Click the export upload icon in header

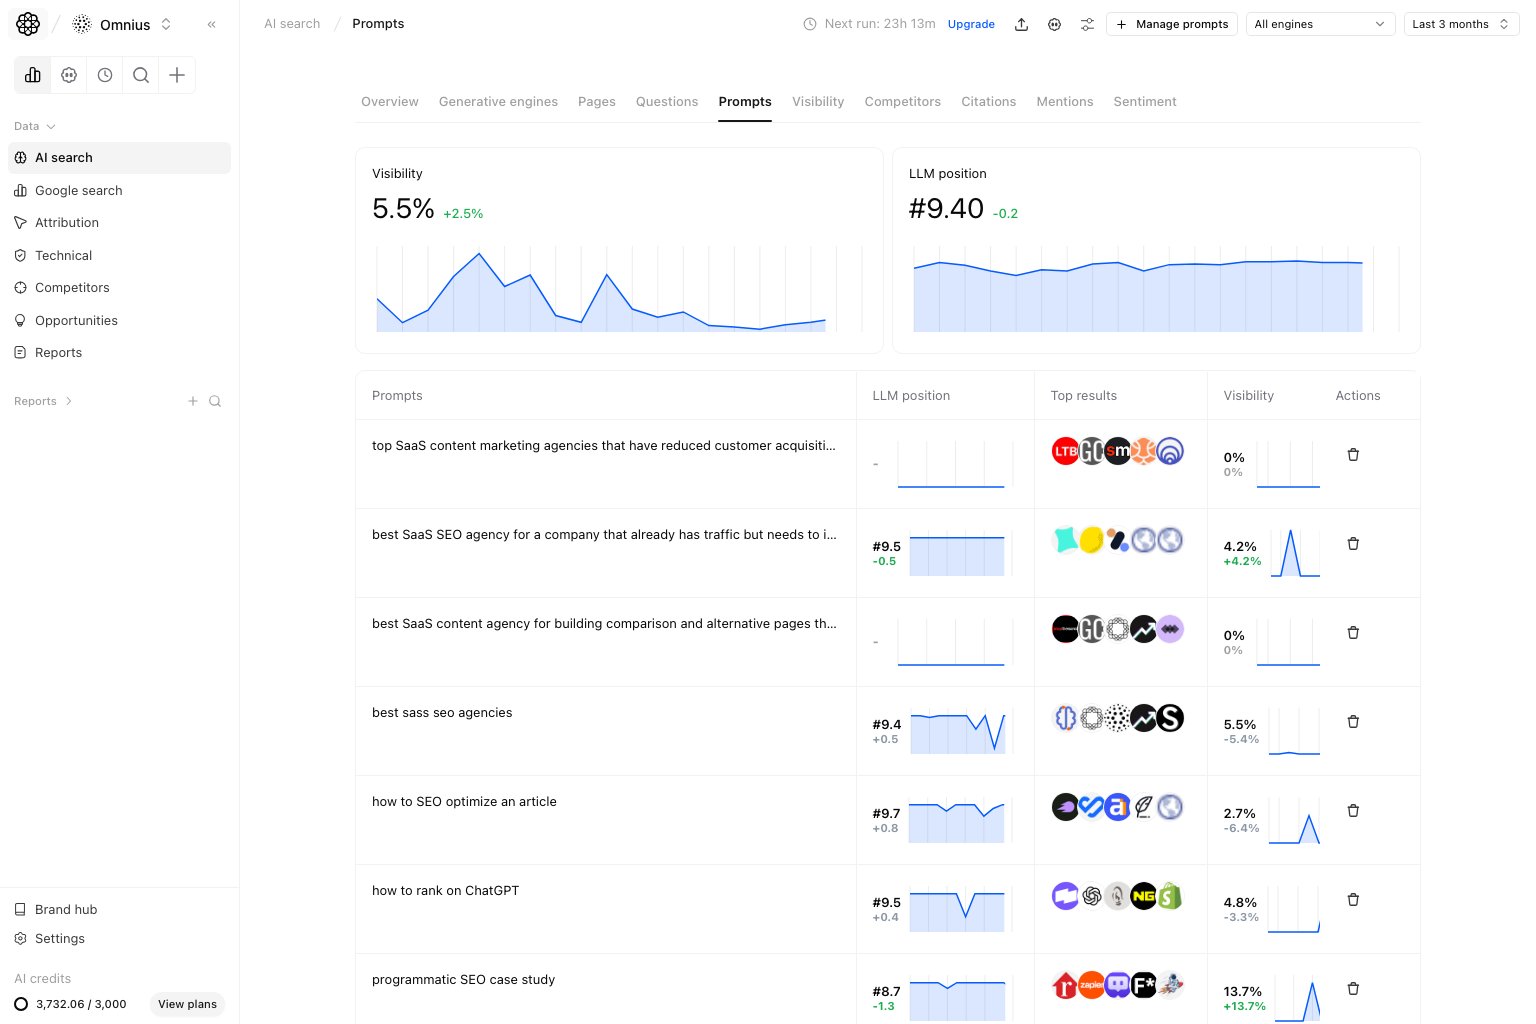click(1021, 24)
